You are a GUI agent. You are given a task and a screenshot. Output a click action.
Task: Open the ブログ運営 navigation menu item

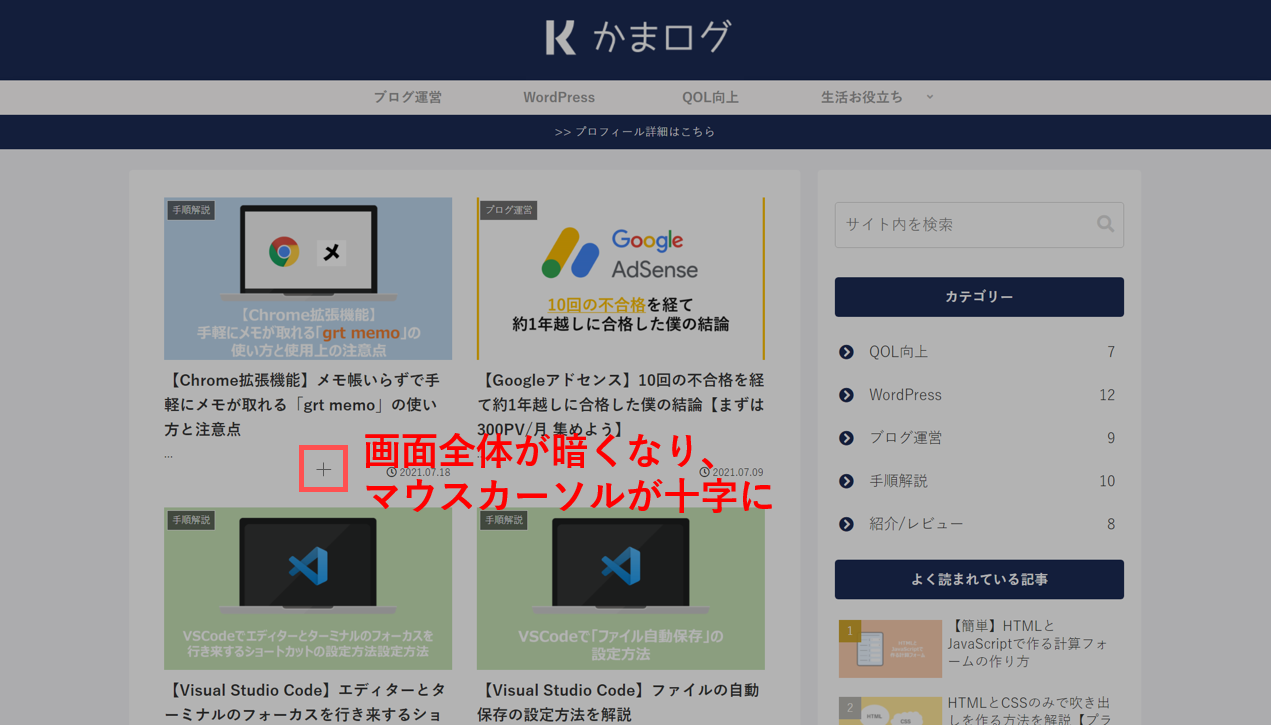(408, 97)
